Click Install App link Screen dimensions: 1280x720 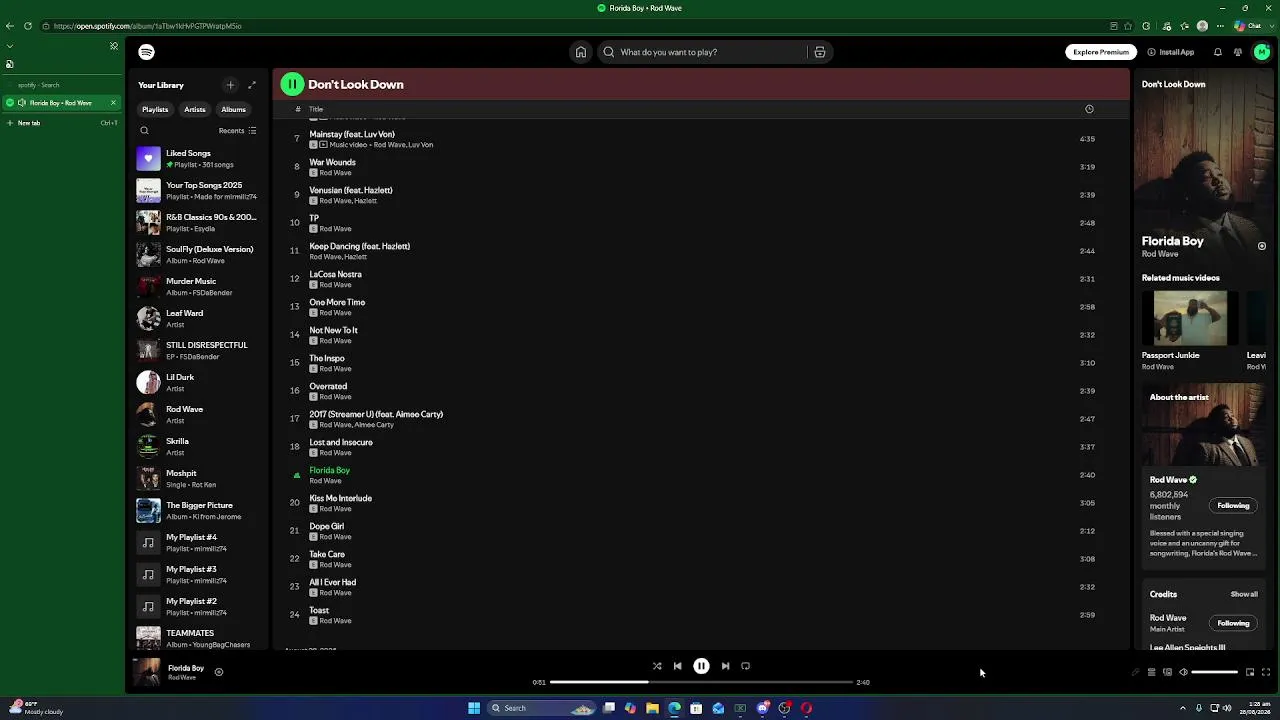[x=1171, y=52]
